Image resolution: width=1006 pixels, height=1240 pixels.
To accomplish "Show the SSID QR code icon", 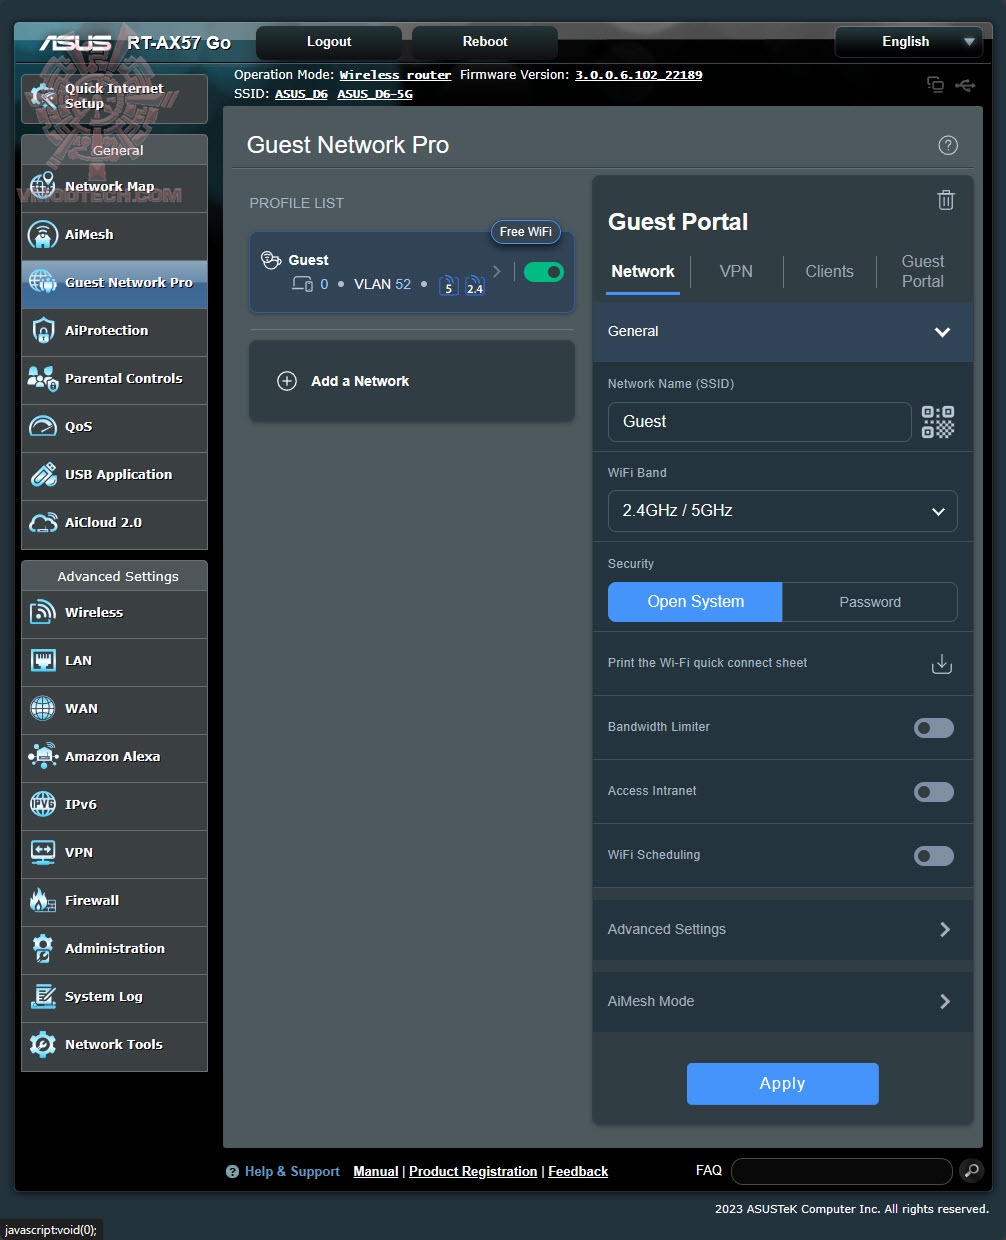I will pos(938,422).
